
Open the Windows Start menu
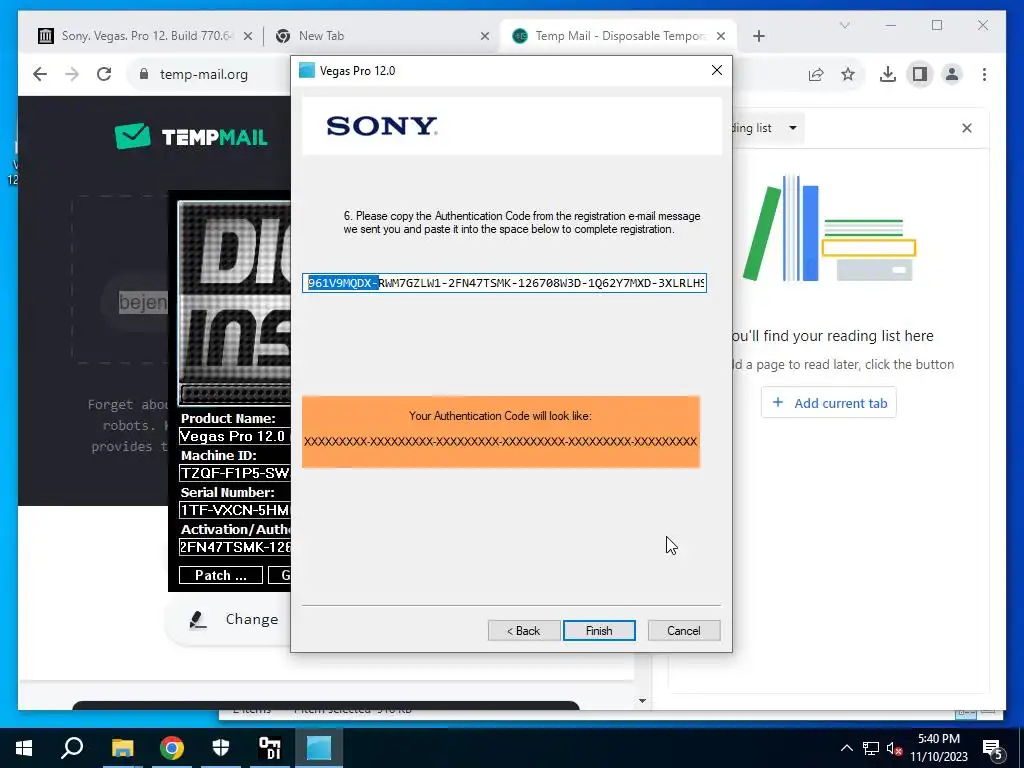24,748
